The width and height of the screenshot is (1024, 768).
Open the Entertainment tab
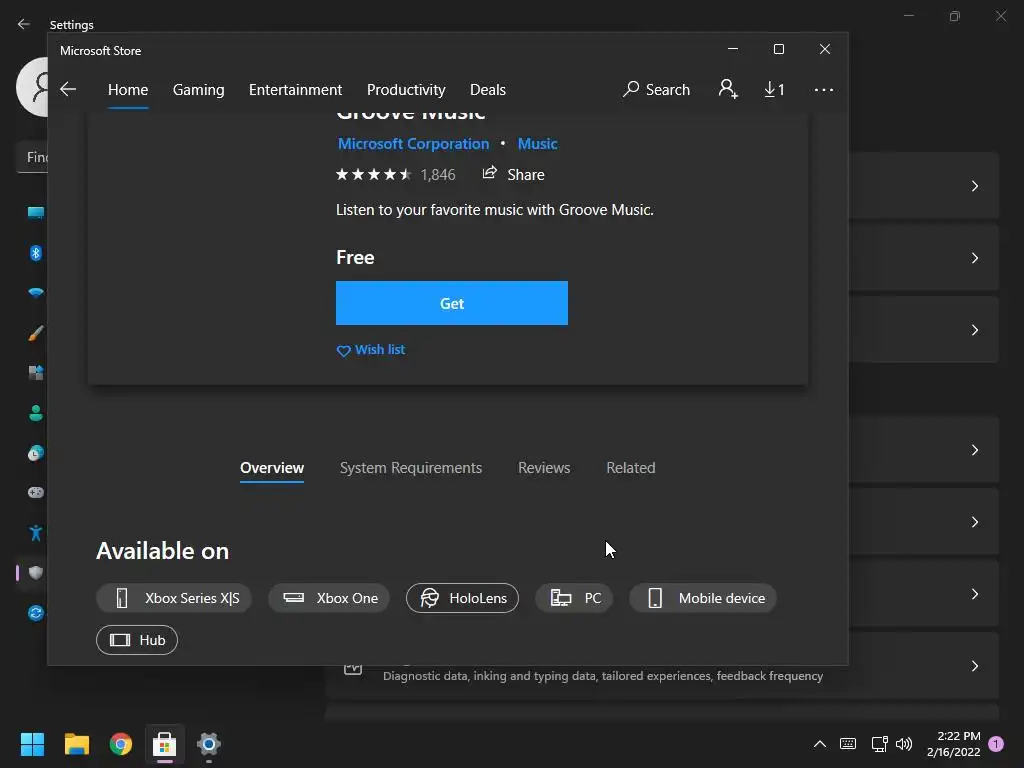tap(295, 89)
